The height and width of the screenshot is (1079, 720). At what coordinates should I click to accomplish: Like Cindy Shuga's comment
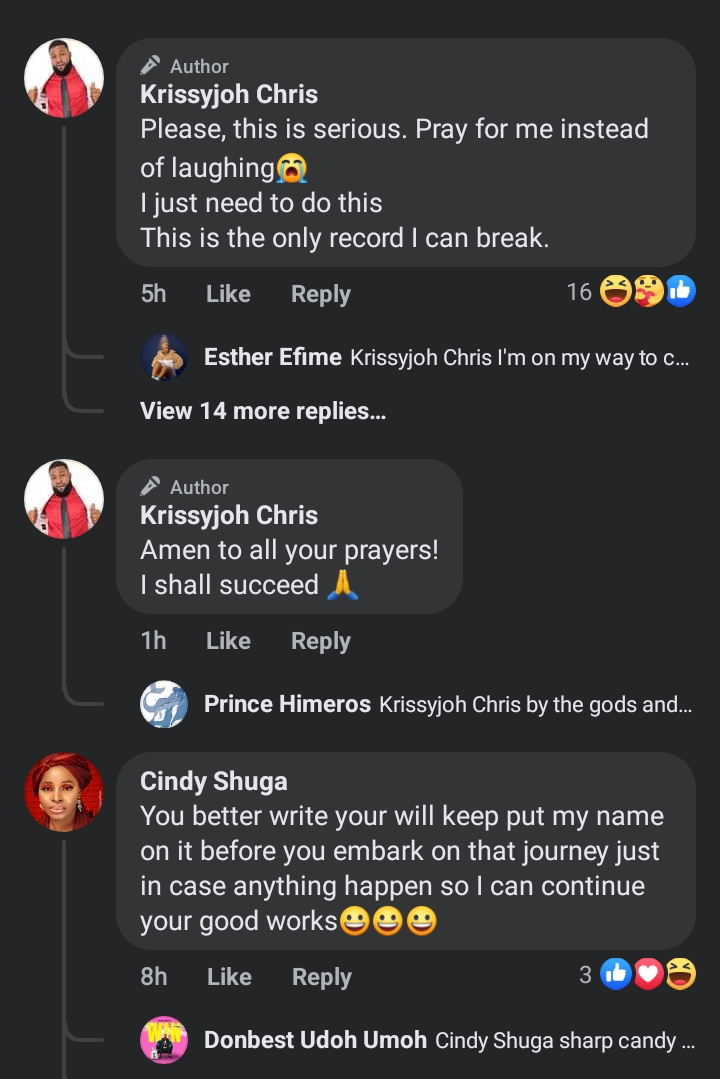[x=229, y=977]
